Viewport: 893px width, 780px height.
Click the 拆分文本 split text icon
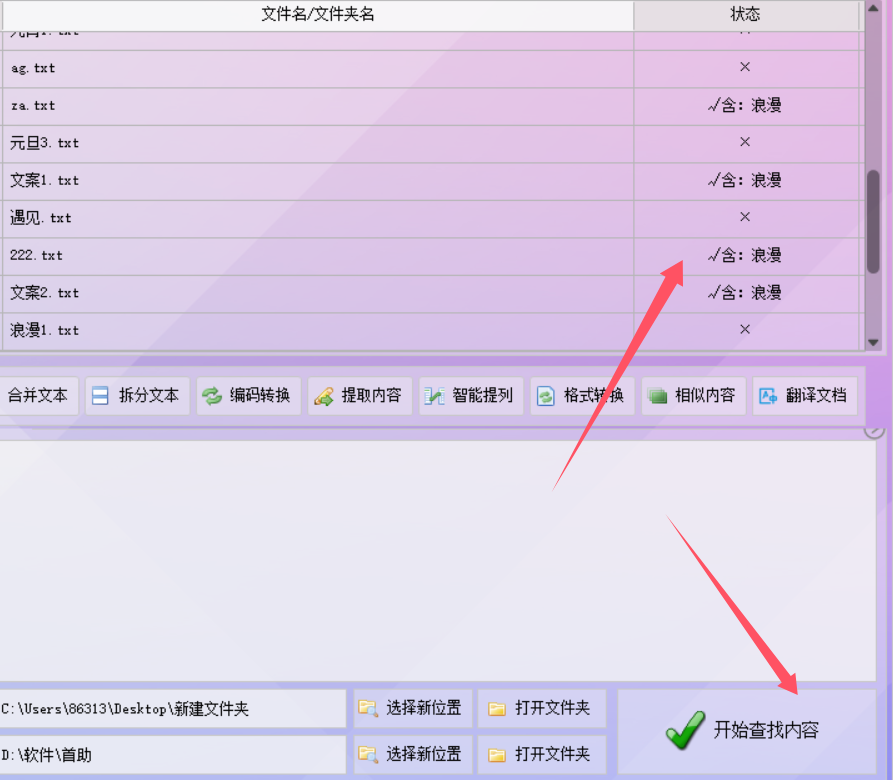[x=101, y=396]
